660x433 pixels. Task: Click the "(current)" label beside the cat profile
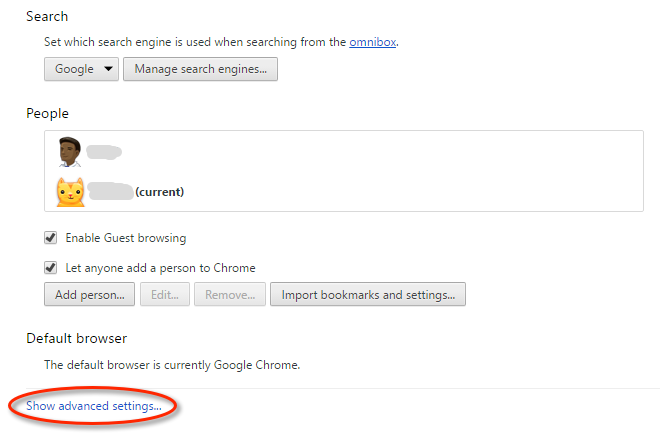[160, 191]
